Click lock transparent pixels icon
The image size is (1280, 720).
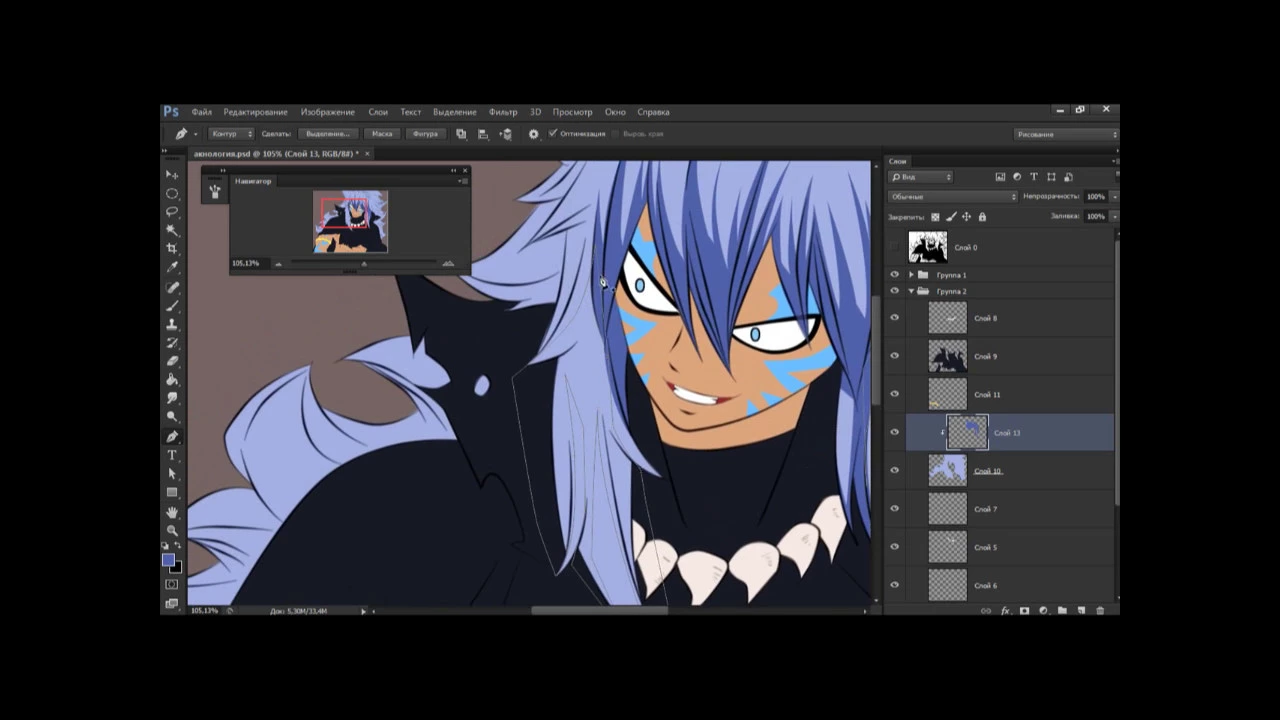(x=936, y=216)
